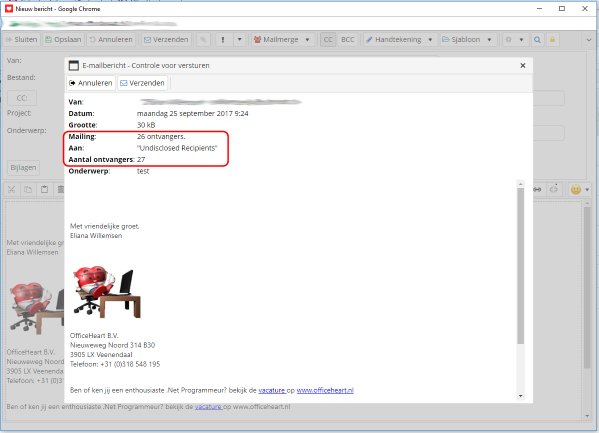Image resolution: width=599 pixels, height=433 pixels.
Task: Open the smiley emoji picker
Action: 576,189
